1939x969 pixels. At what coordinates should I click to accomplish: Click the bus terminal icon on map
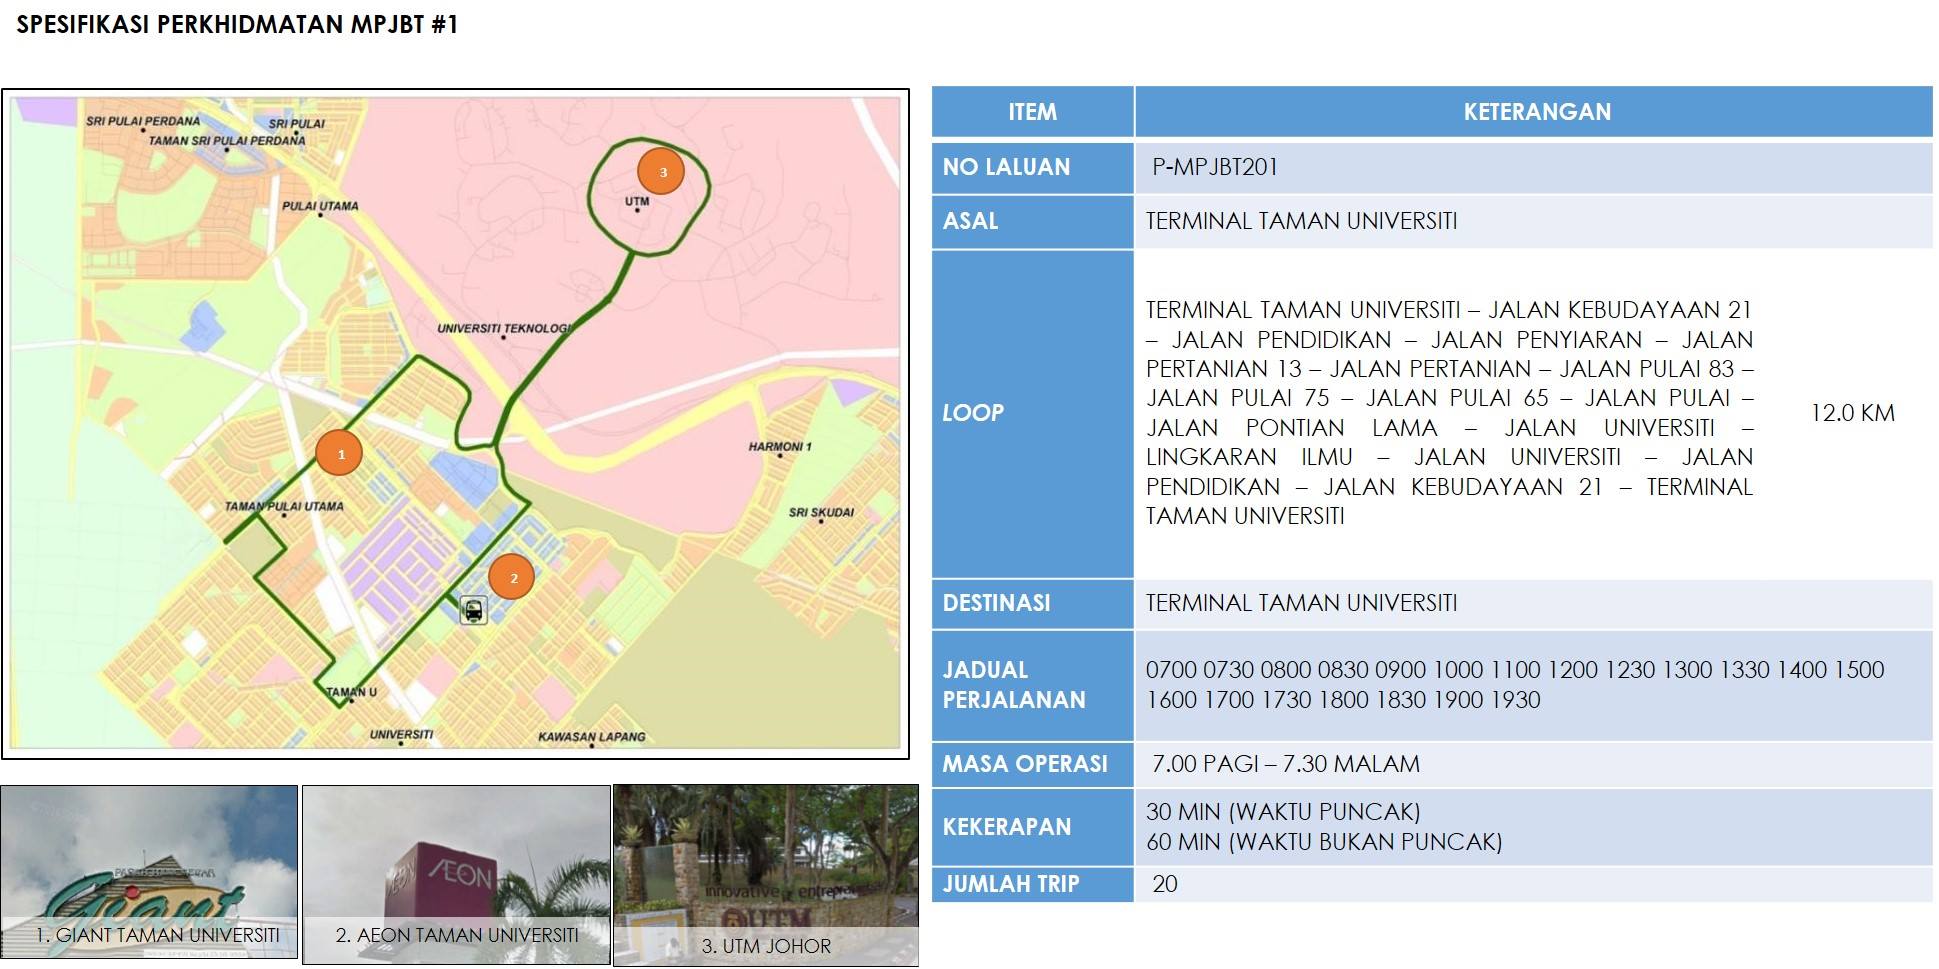(x=473, y=609)
